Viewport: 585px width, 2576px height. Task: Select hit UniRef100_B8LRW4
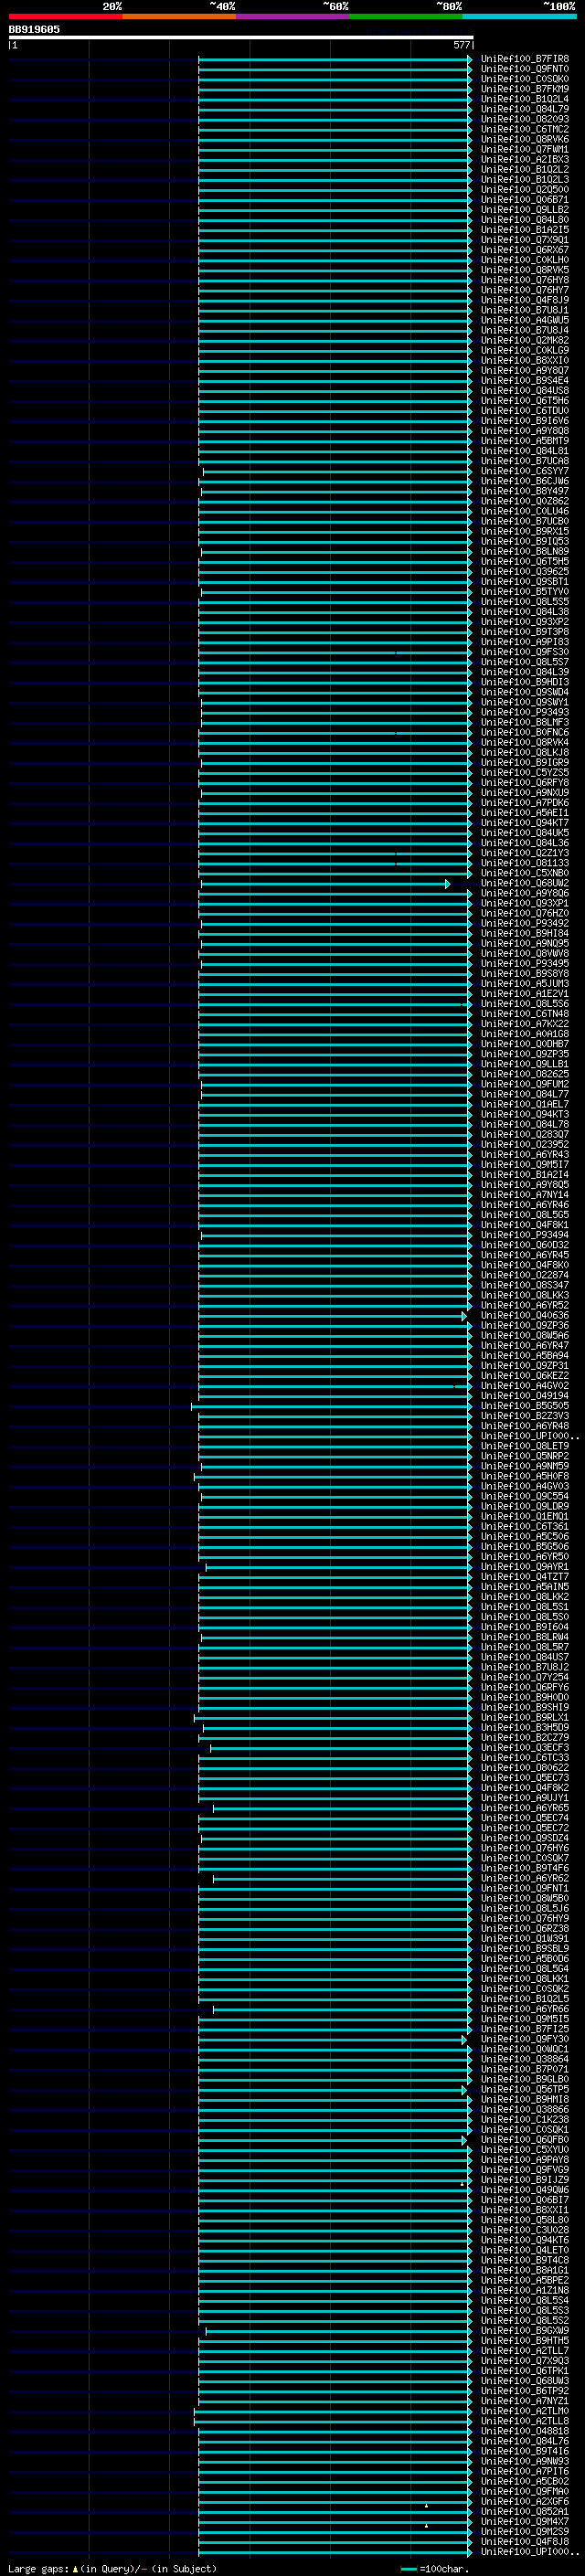(525, 1638)
